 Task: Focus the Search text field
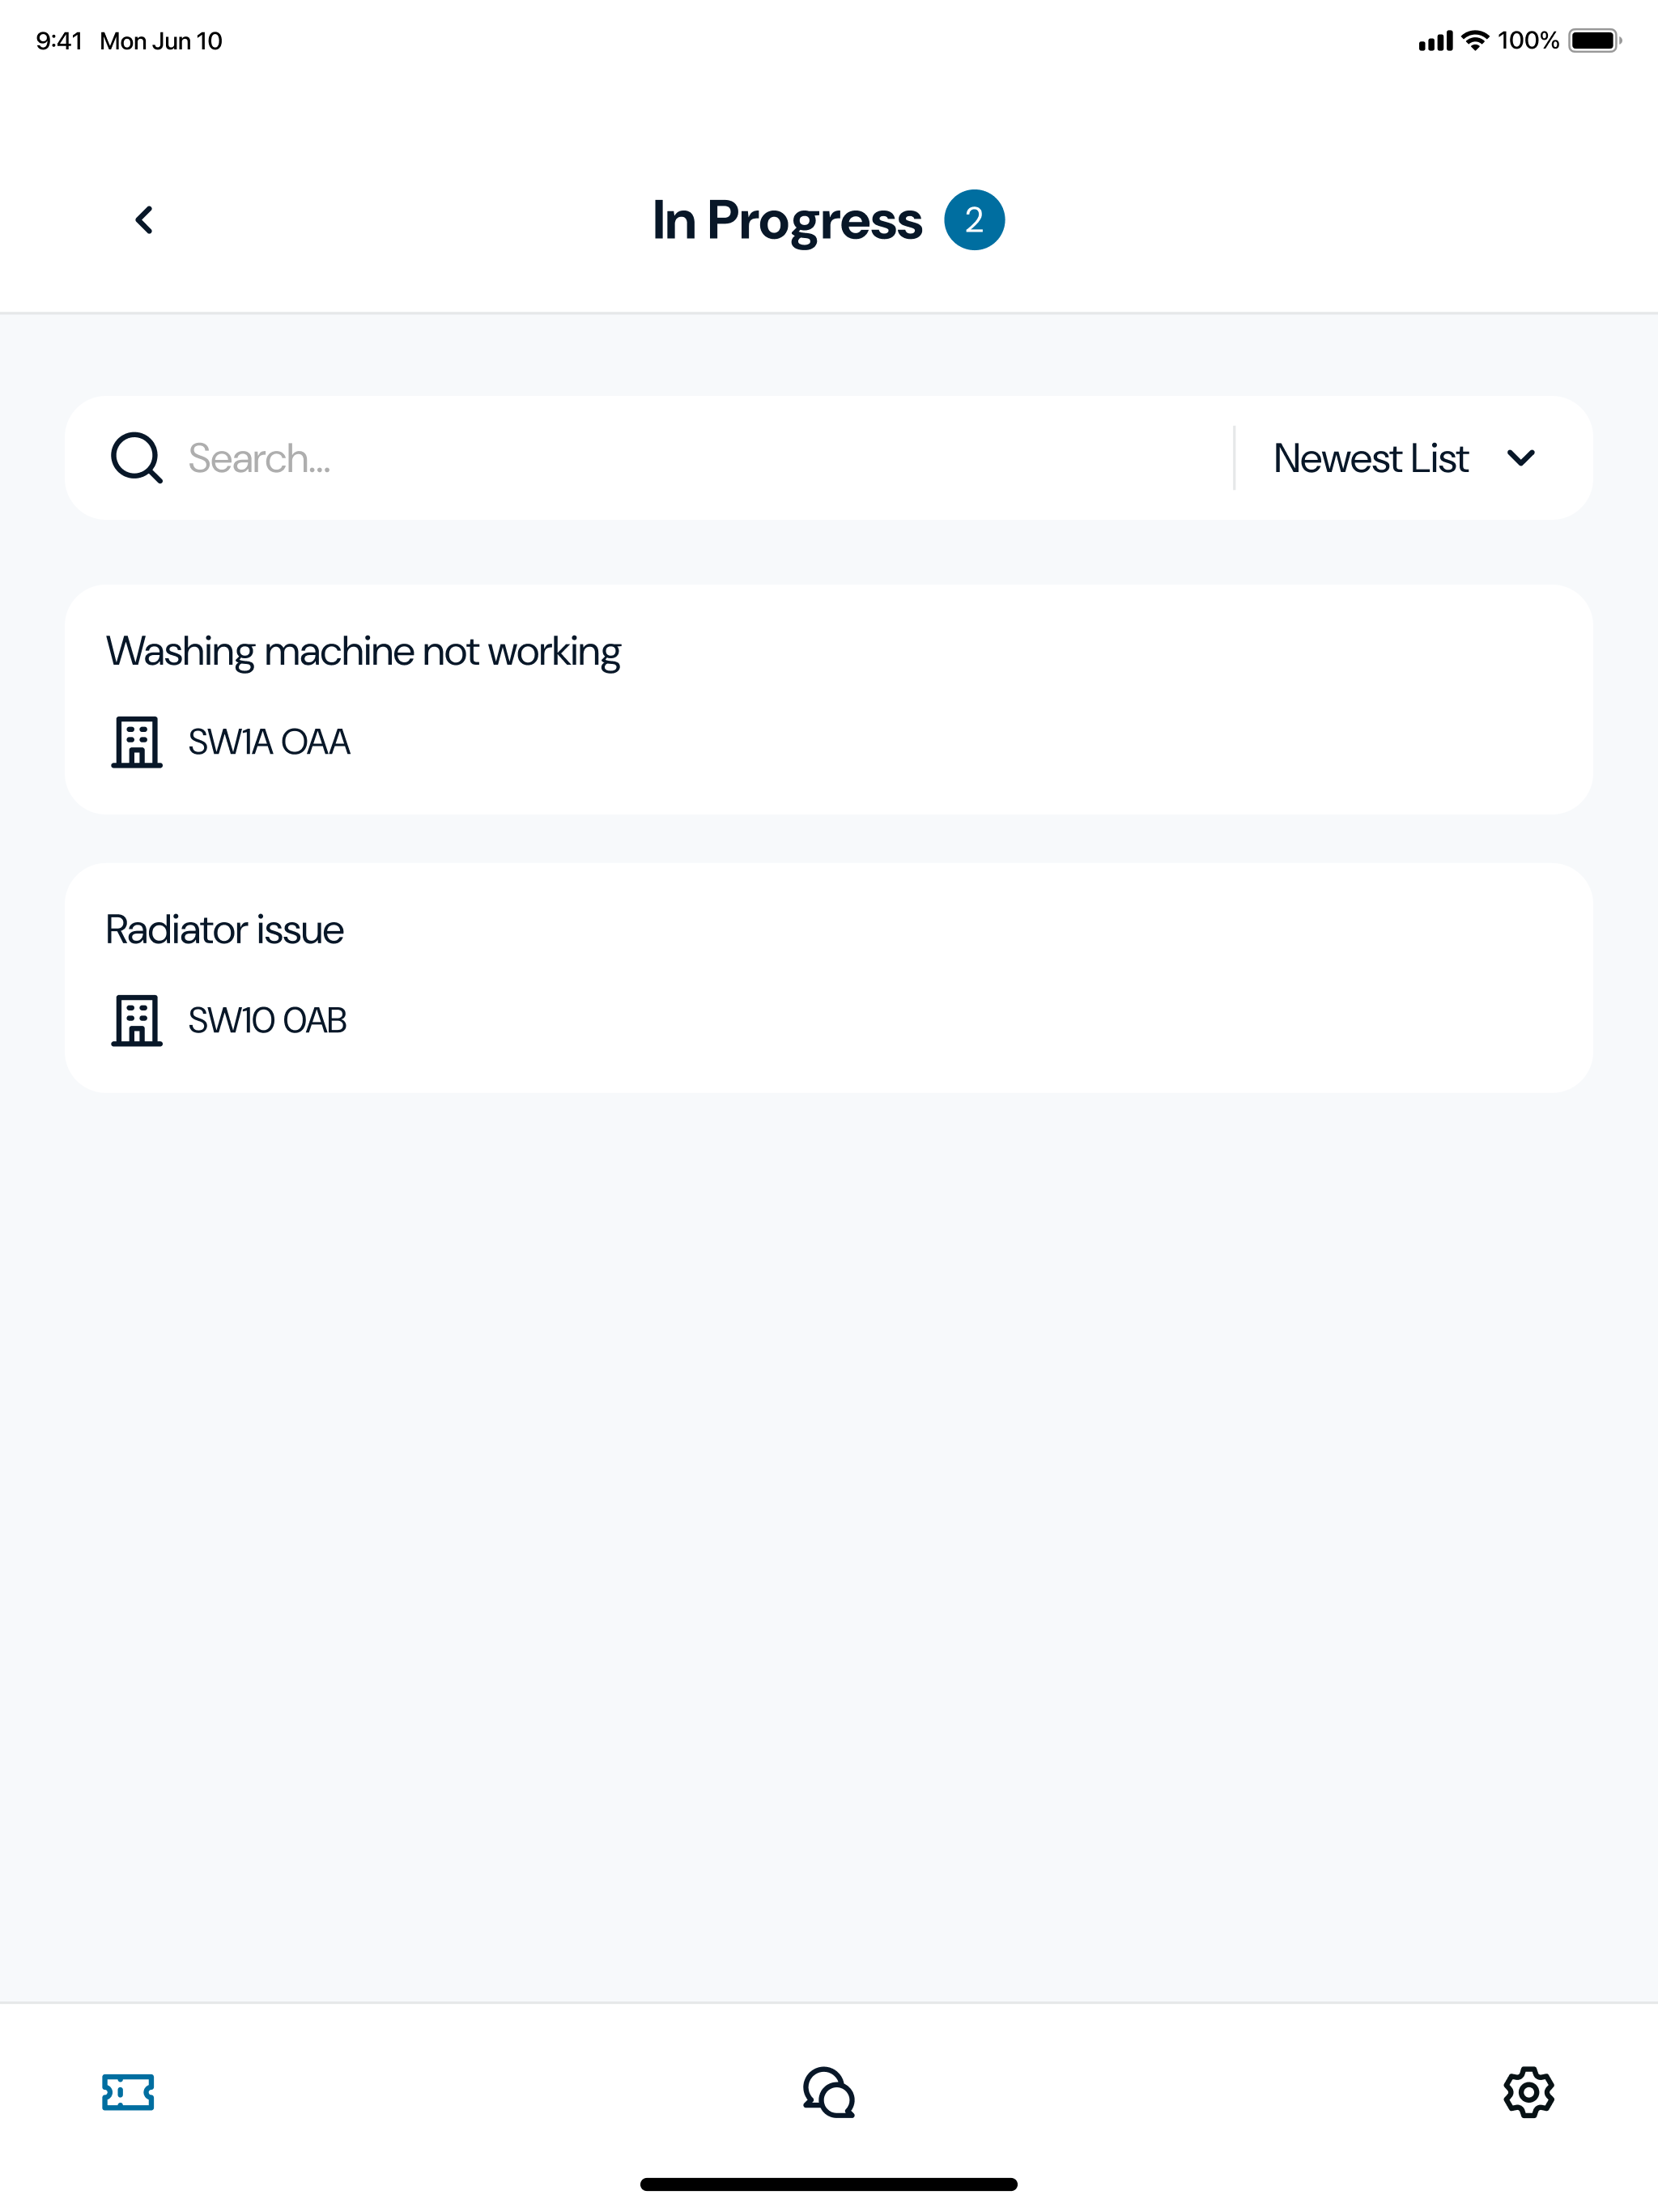click(700, 458)
